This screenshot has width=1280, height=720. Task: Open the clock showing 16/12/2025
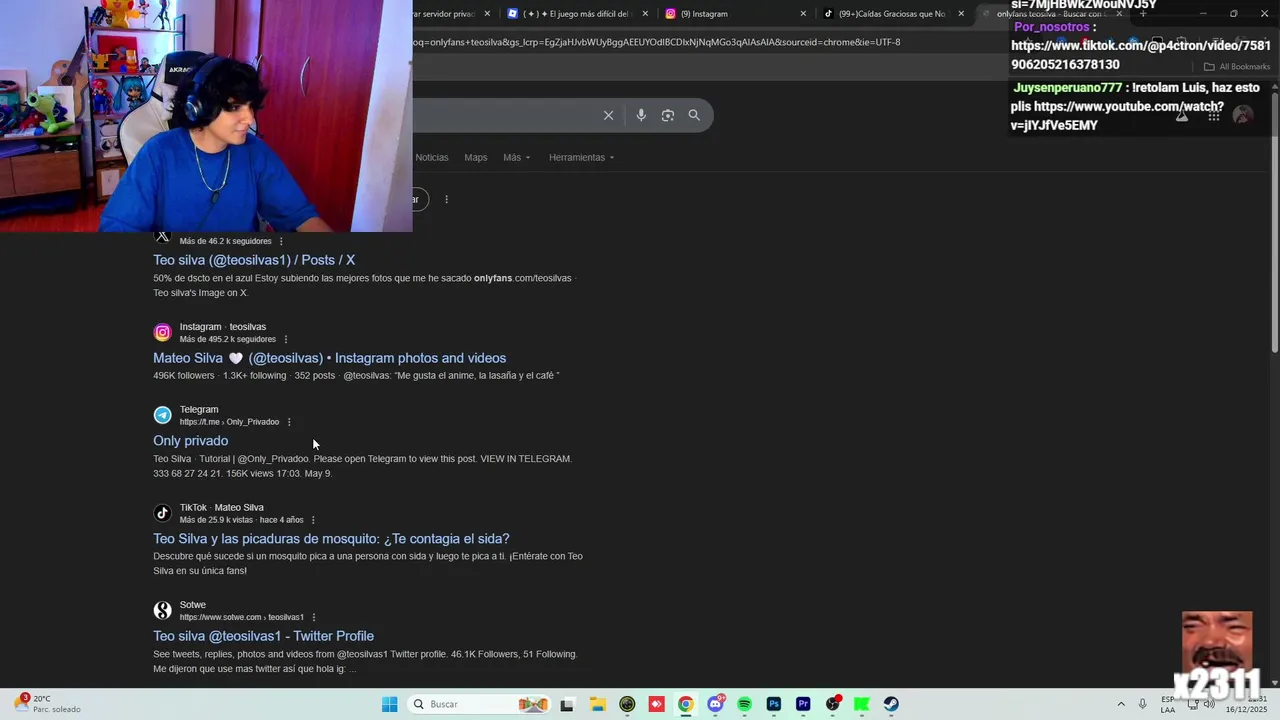[1247, 704]
